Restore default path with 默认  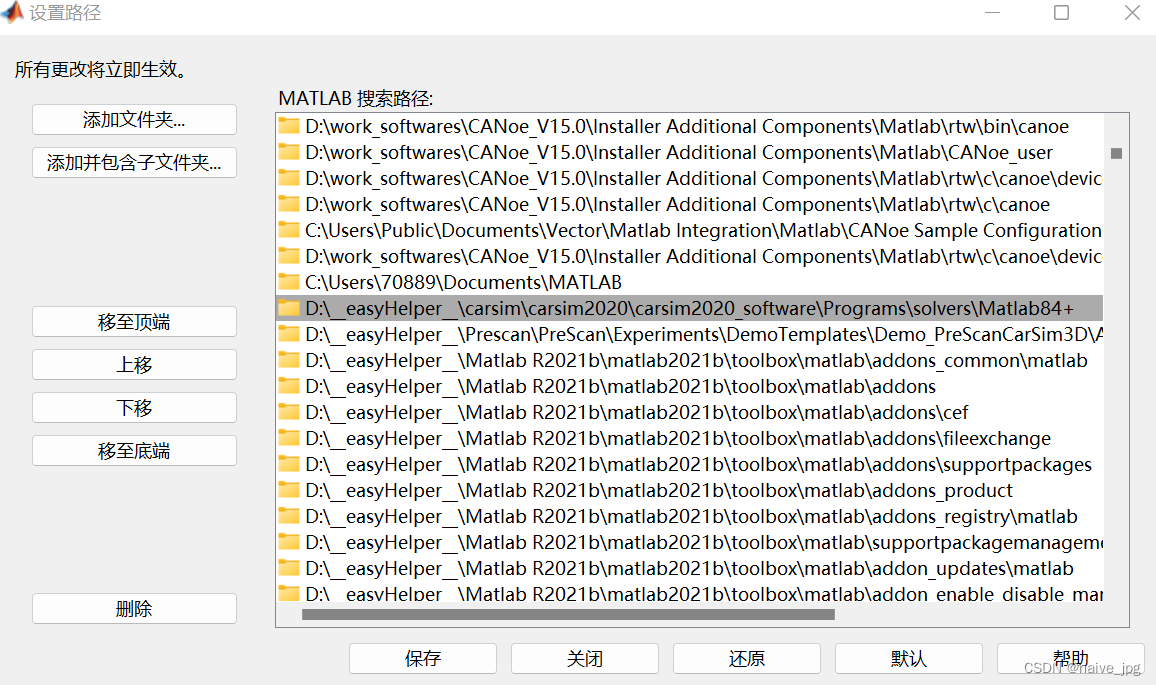click(908, 658)
